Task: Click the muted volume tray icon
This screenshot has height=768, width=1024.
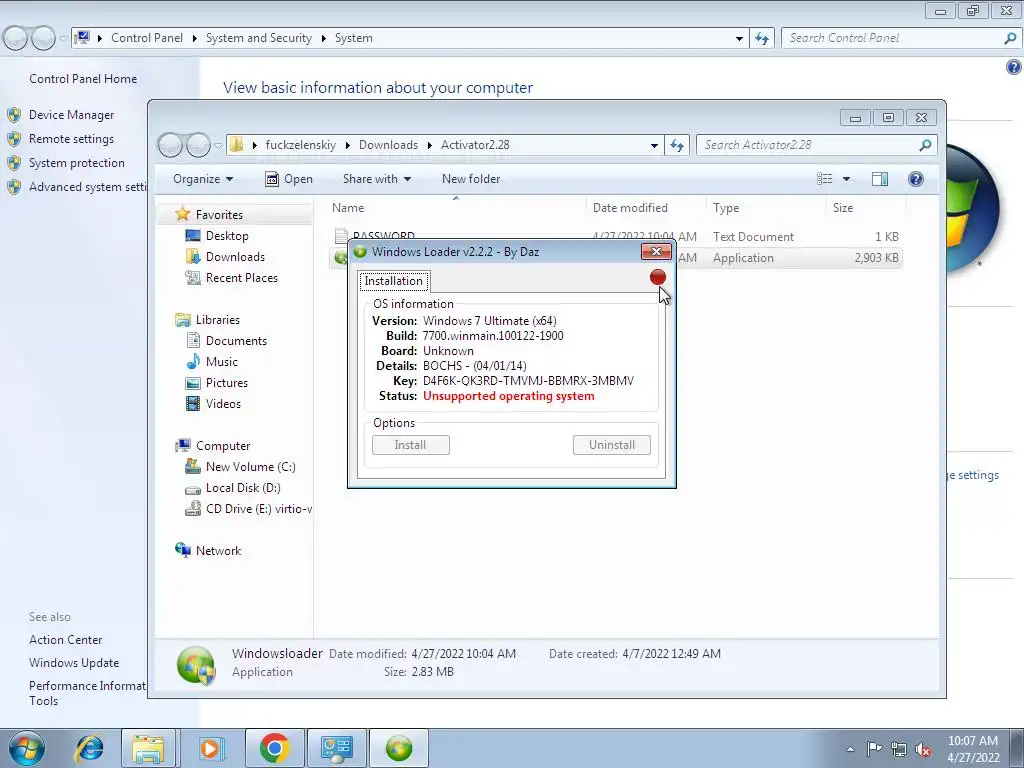Action: point(923,750)
